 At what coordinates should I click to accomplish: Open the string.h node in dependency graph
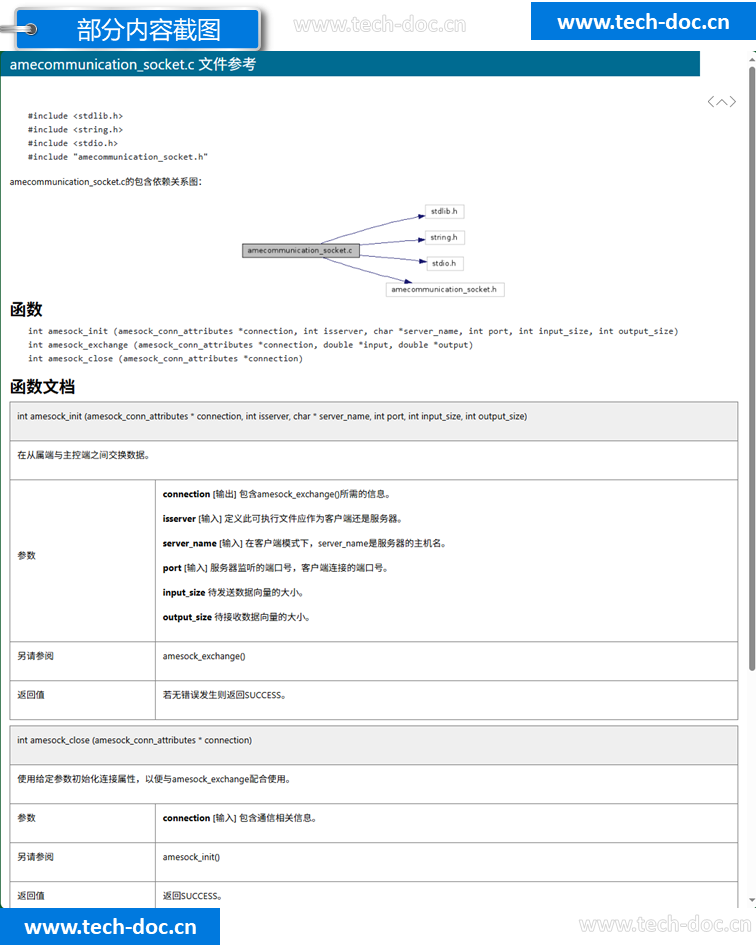[x=444, y=237]
